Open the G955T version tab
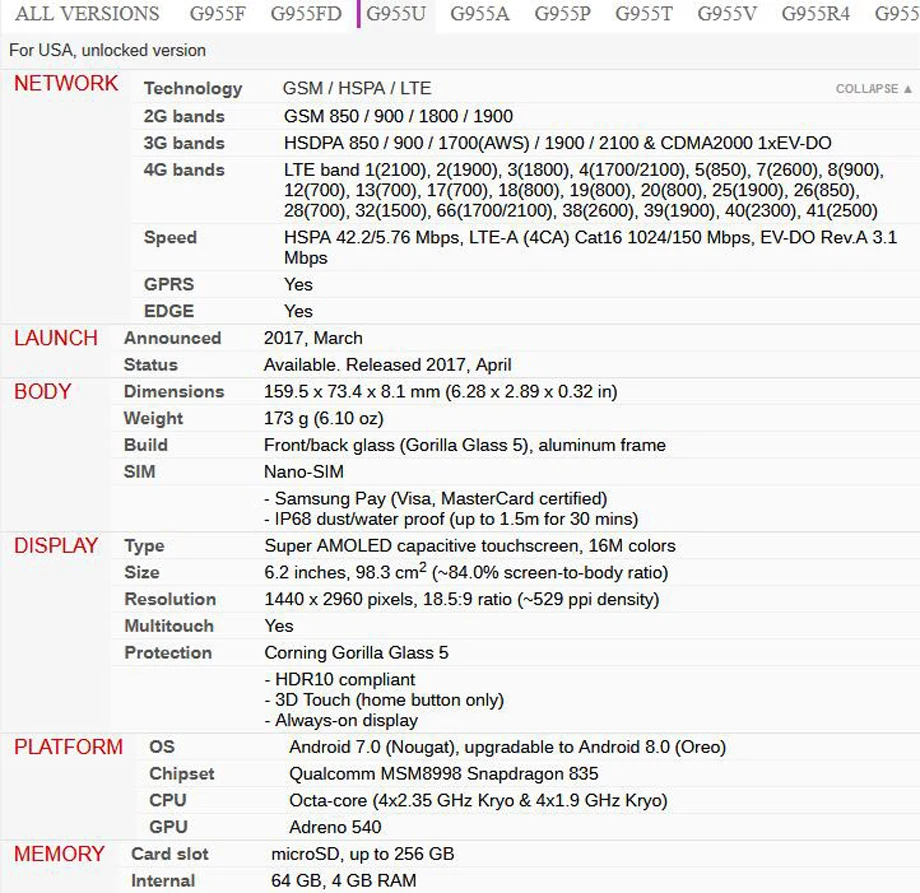This screenshot has height=893, width=920. (x=644, y=13)
